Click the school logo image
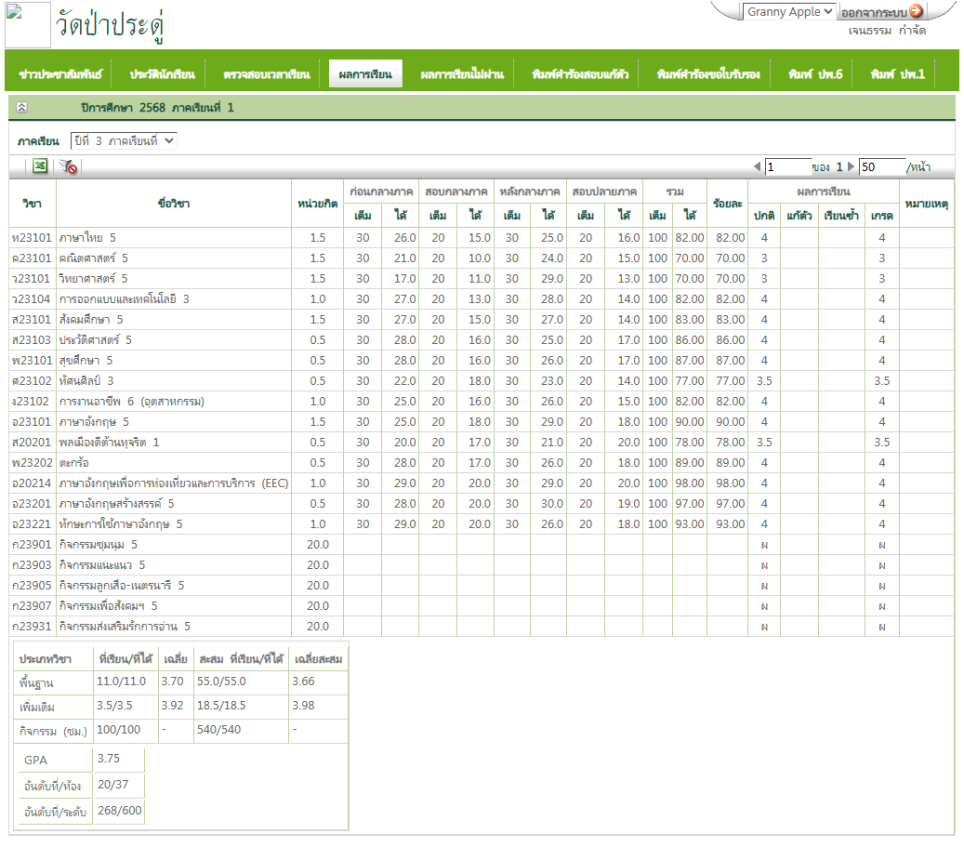The image size is (964, 847). click(27, 25)
